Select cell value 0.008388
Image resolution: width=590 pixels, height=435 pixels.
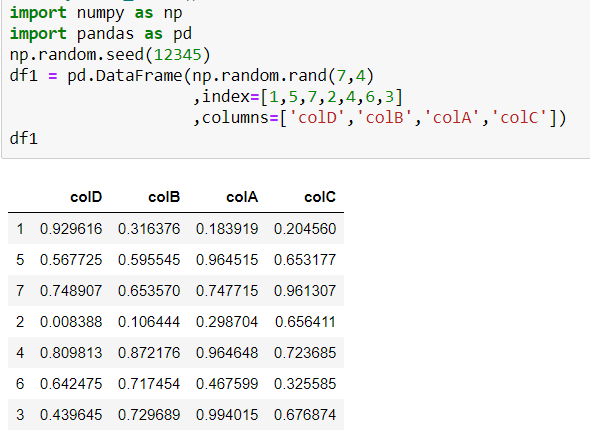coord(71,322)
